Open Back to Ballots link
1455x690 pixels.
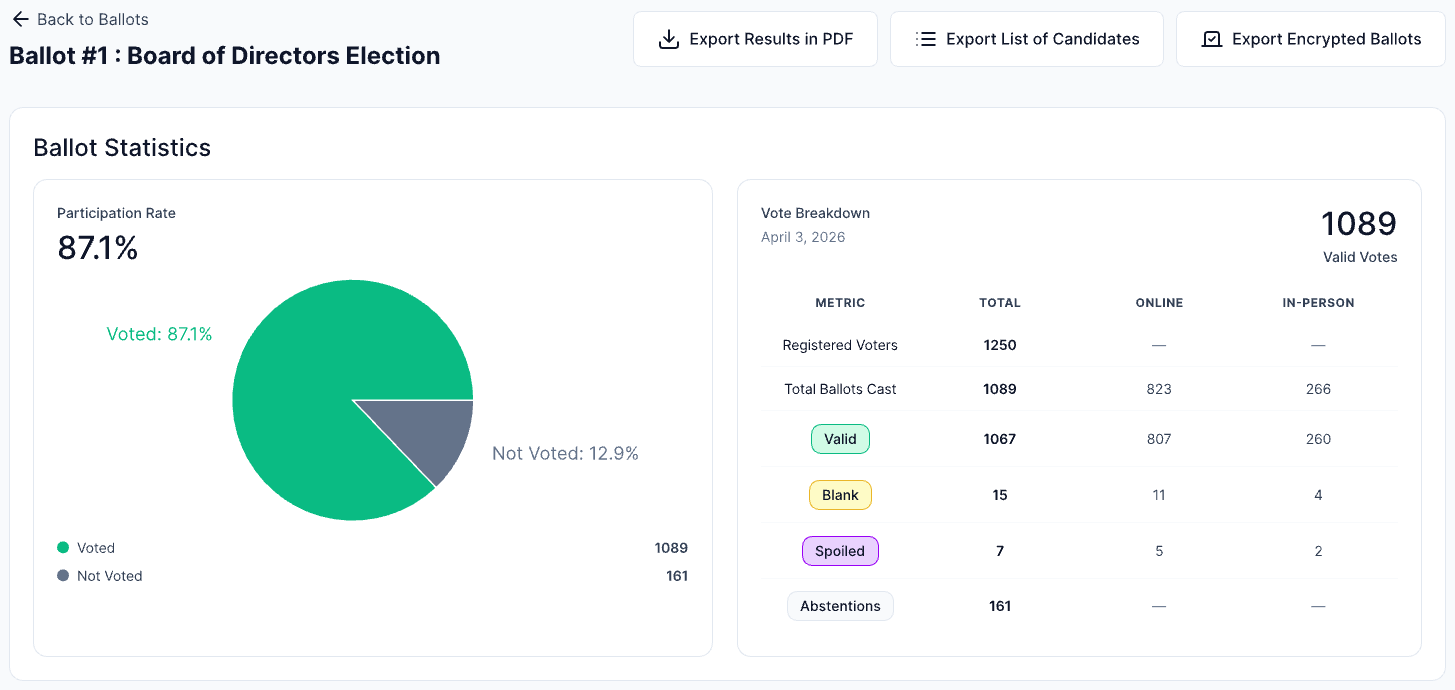[92, 20]
